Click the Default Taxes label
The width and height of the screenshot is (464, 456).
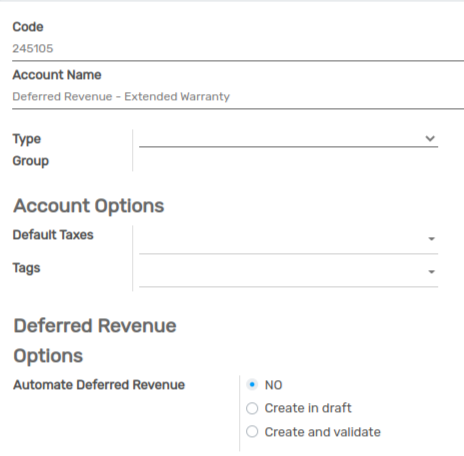point(53,235)
